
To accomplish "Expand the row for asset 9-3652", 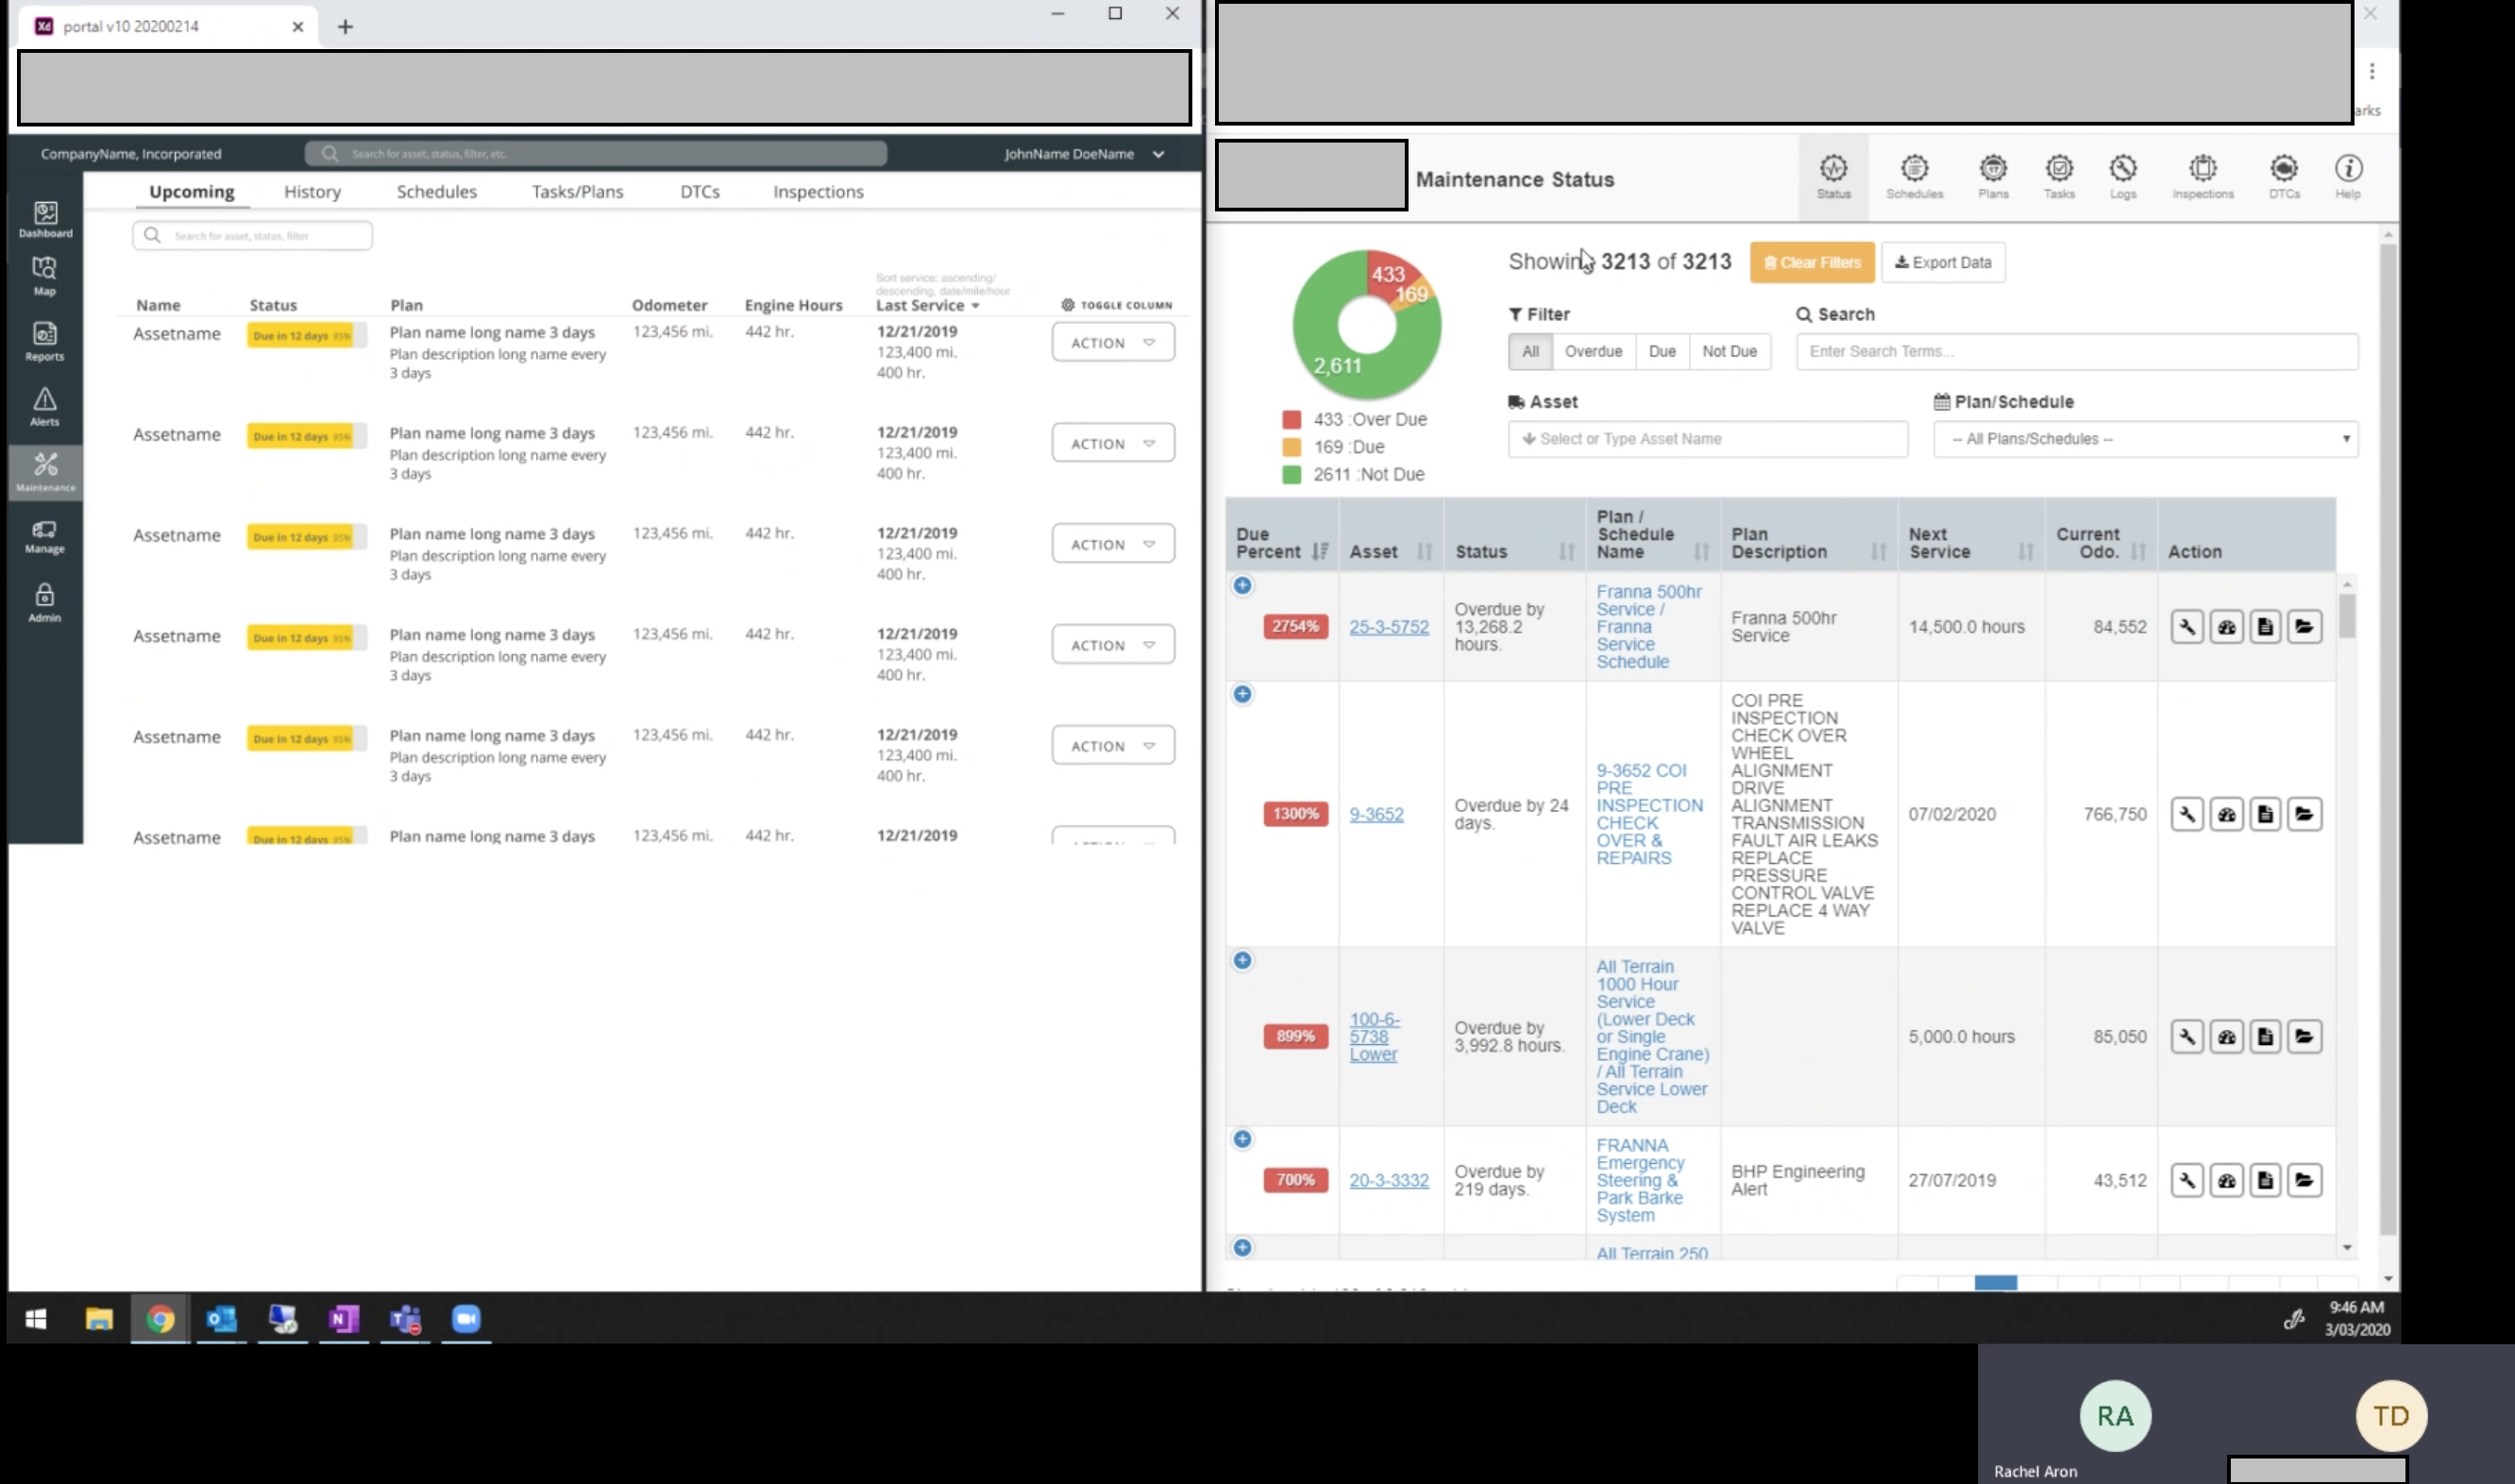I will point(1242,694).
